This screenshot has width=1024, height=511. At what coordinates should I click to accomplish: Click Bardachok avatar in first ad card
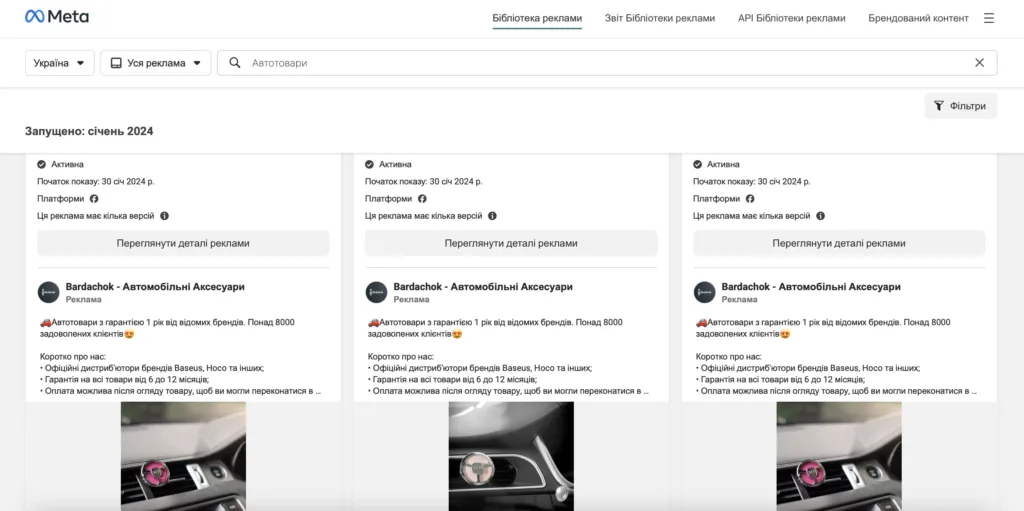click(48, 292)
